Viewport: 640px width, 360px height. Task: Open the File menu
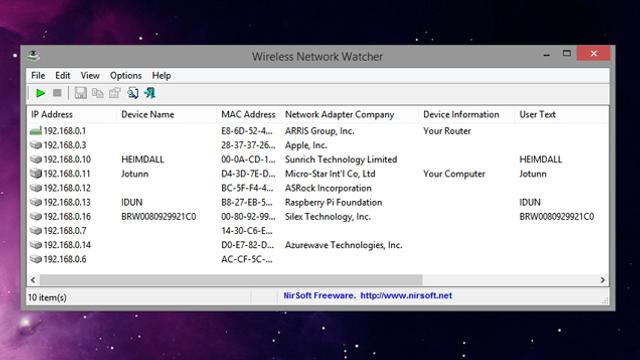point(38,76)
